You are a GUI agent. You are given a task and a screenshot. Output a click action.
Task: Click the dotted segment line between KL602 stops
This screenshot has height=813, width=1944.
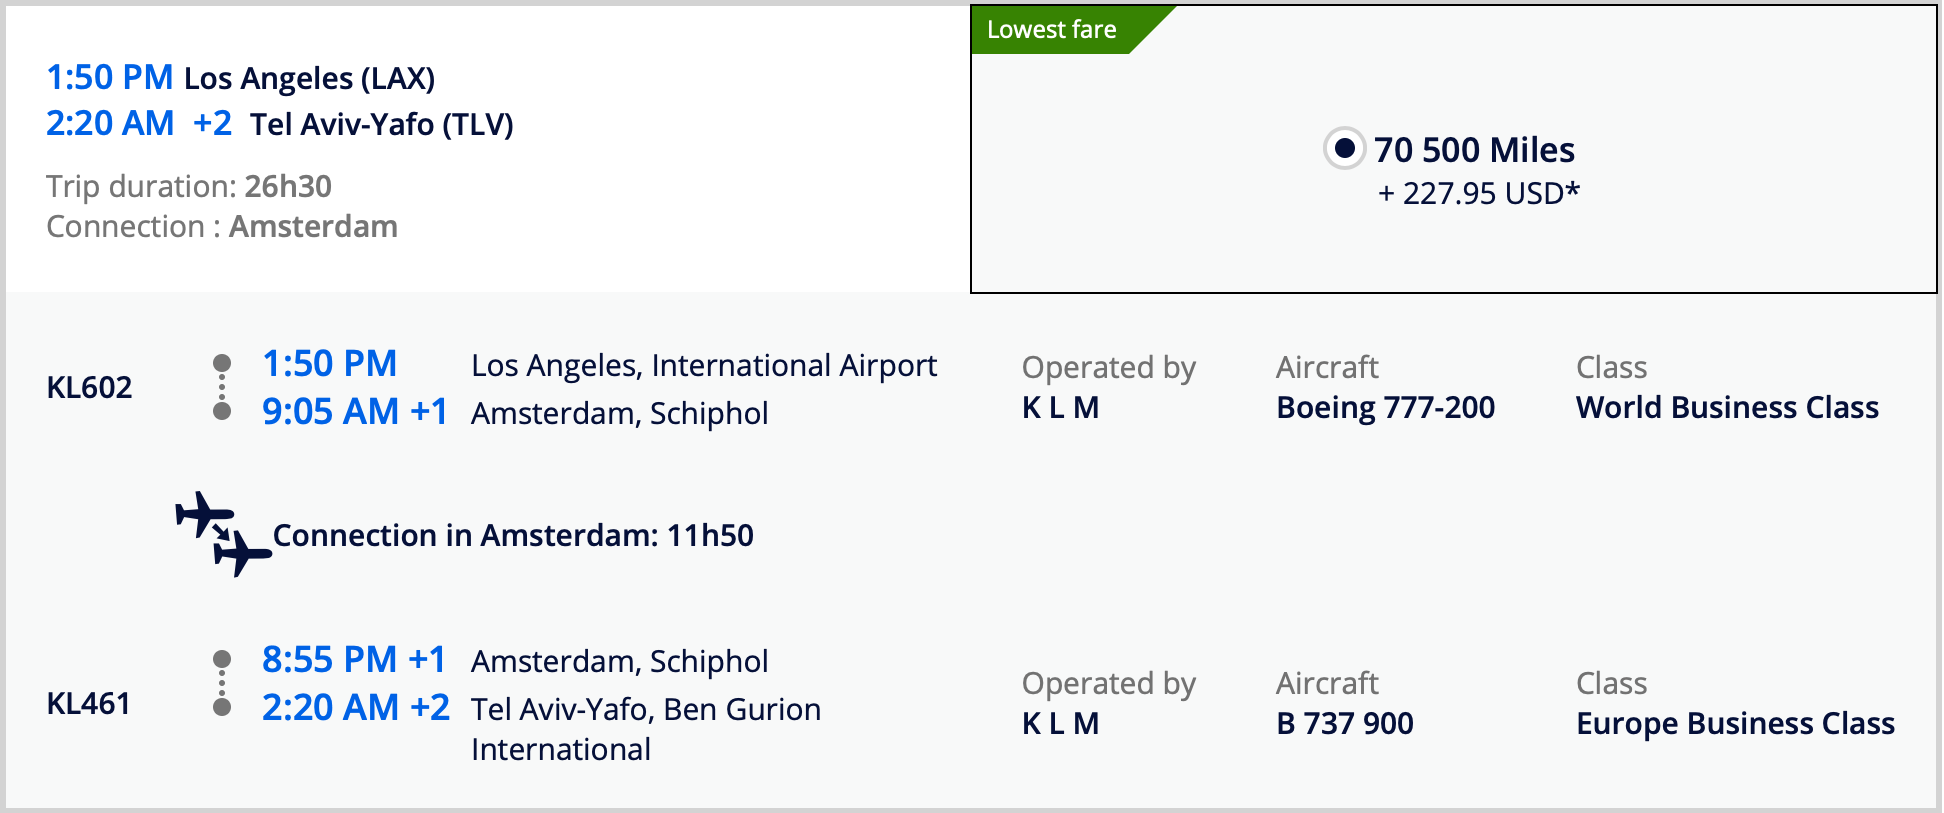222,387
